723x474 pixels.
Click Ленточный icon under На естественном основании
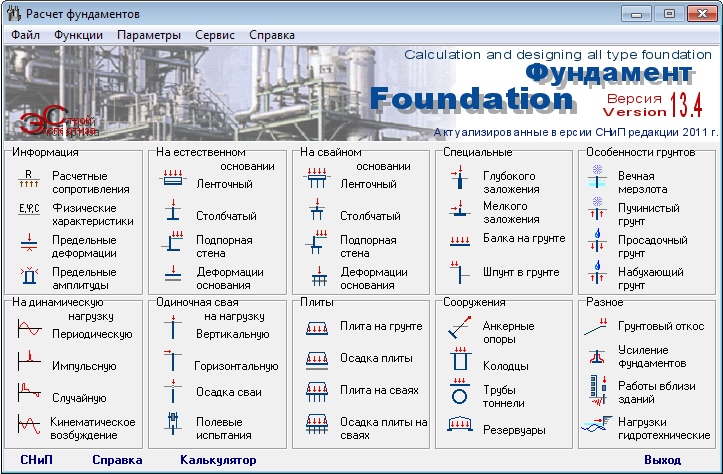pos(173,179)
